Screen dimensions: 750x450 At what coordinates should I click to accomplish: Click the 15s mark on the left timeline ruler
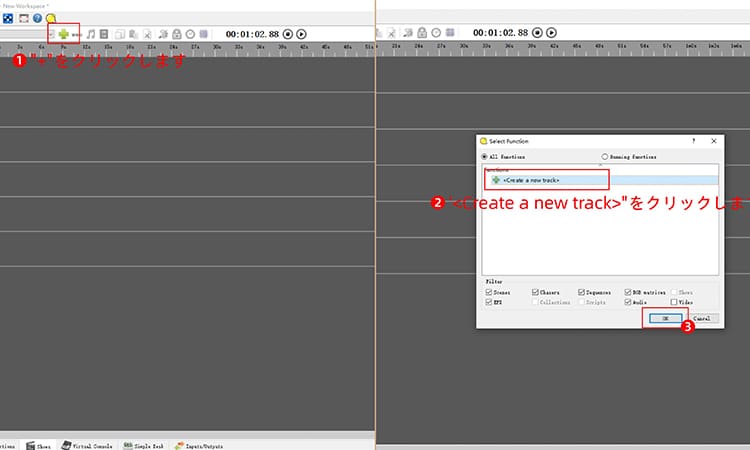click(x=108, y=47)
